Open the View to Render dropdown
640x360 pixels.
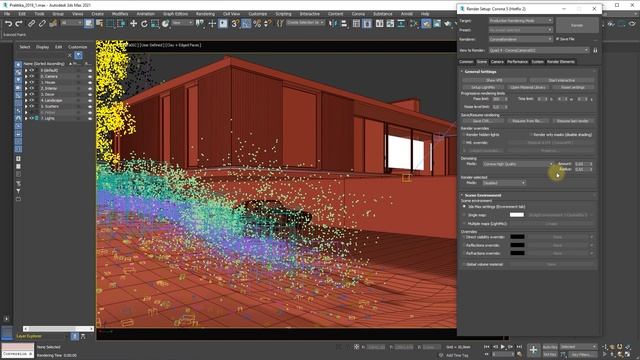[539, 50]
